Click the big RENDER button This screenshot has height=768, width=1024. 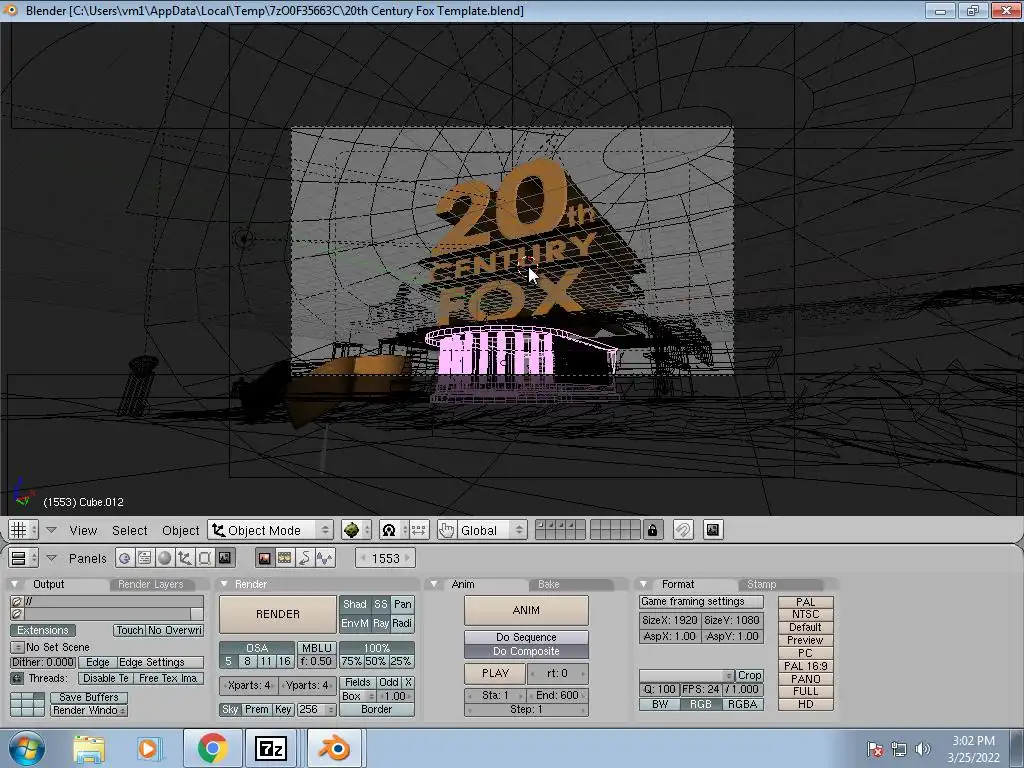pyautogui.click(x=278, y=614)
